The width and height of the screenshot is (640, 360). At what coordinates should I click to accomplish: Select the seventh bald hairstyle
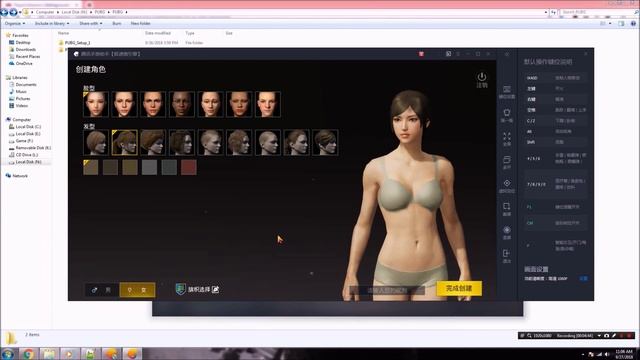click(268, 142)
